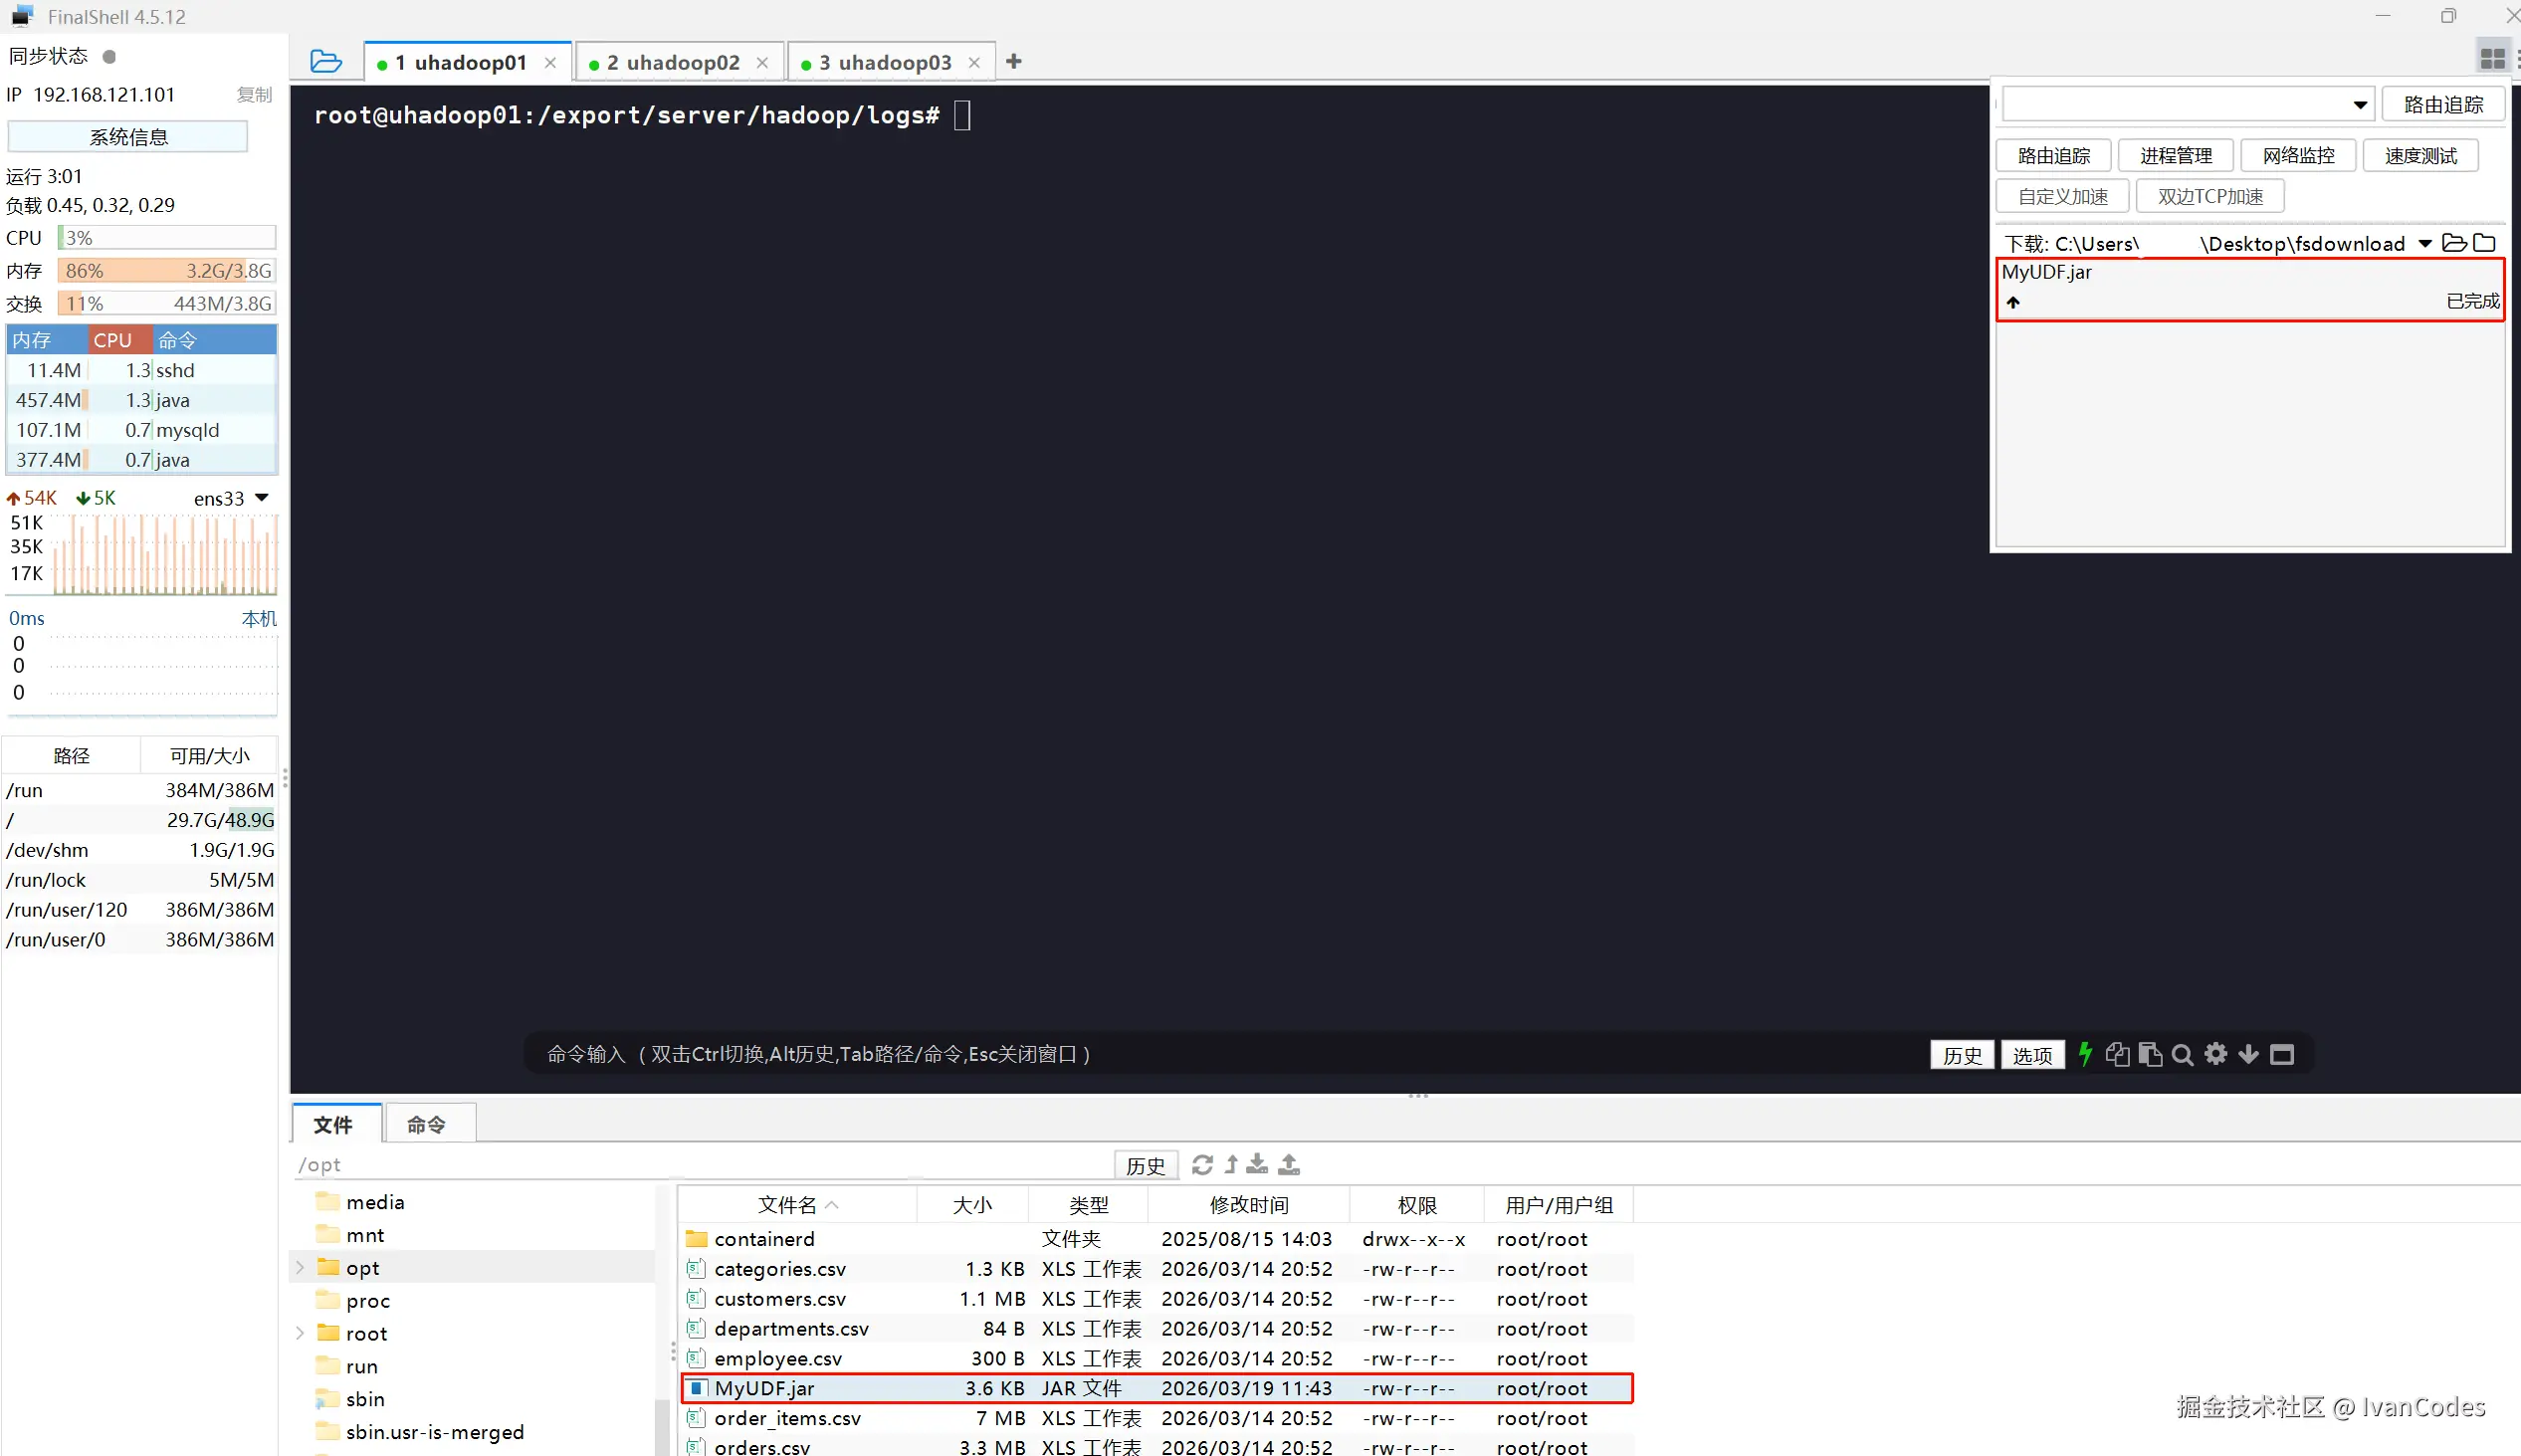Click the upload icon in file toolbar
This screenshot has height=1456, width=2521.
click(1289, 1164)
